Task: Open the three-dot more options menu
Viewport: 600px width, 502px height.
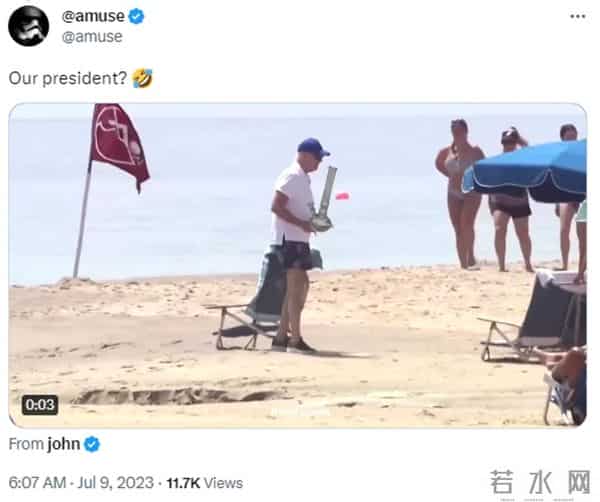Action: point(577,16)
